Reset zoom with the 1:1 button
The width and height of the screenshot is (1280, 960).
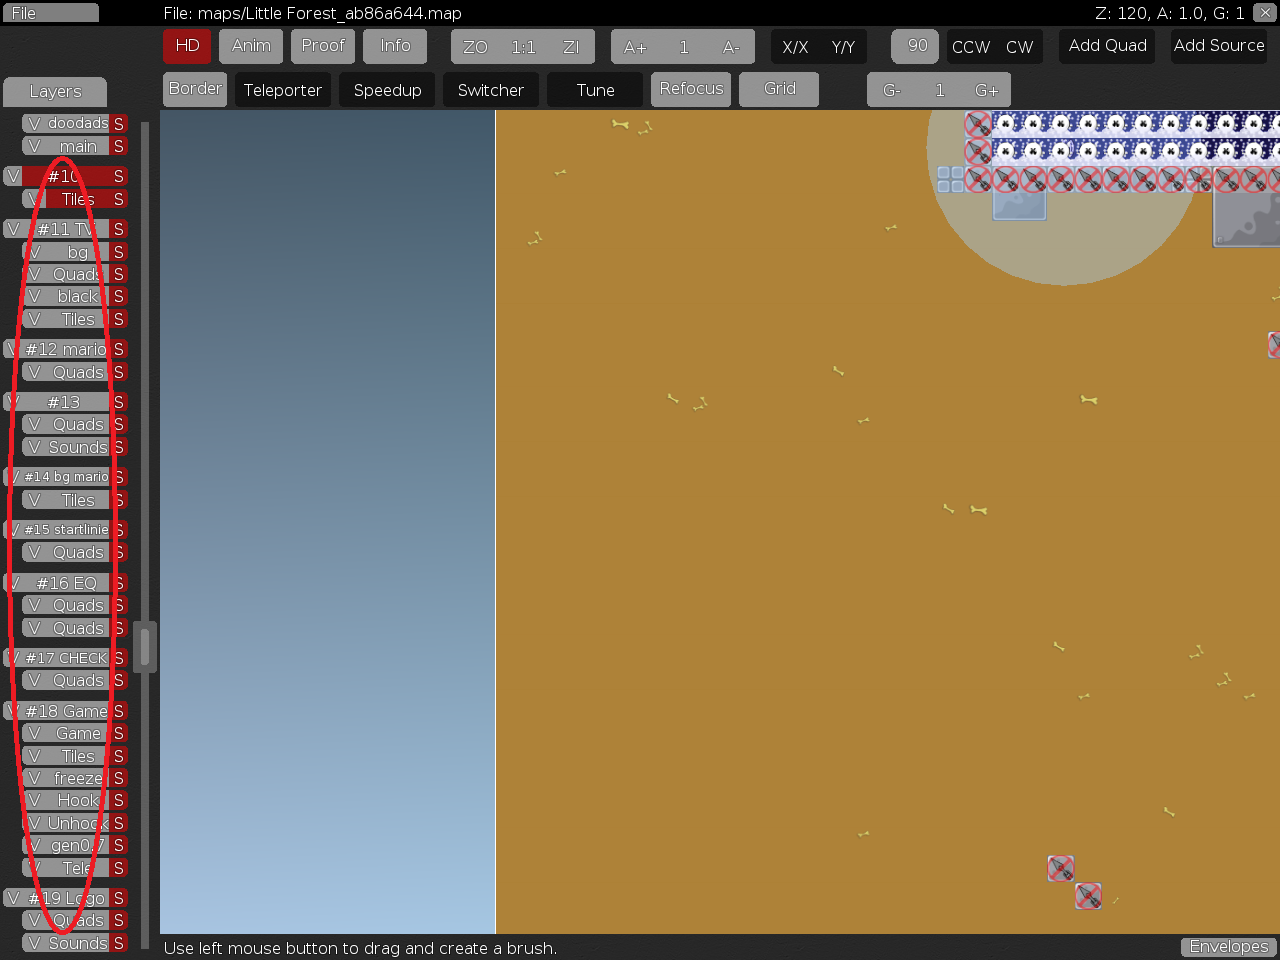pos(523,47)
